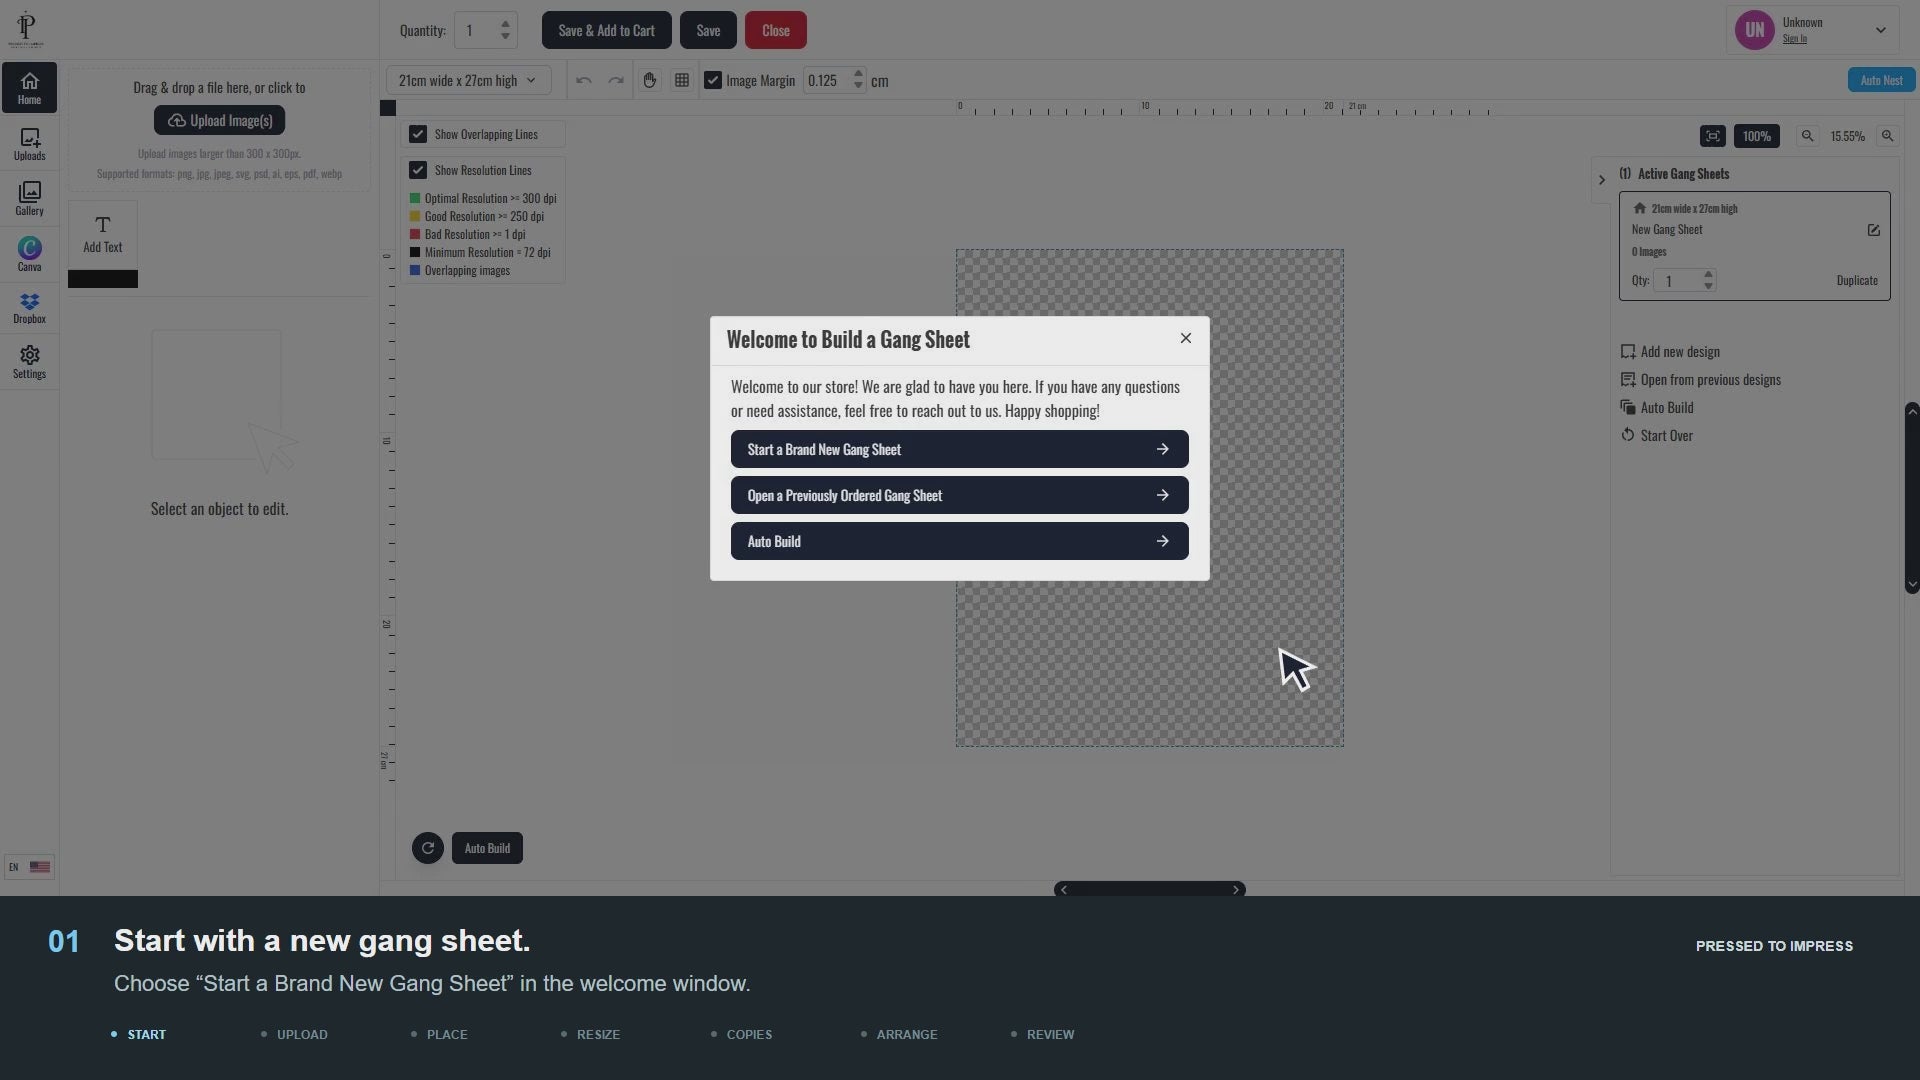Click Auto Build in right panel
Viewport: 1920px width, 1080px height.
1657,408
